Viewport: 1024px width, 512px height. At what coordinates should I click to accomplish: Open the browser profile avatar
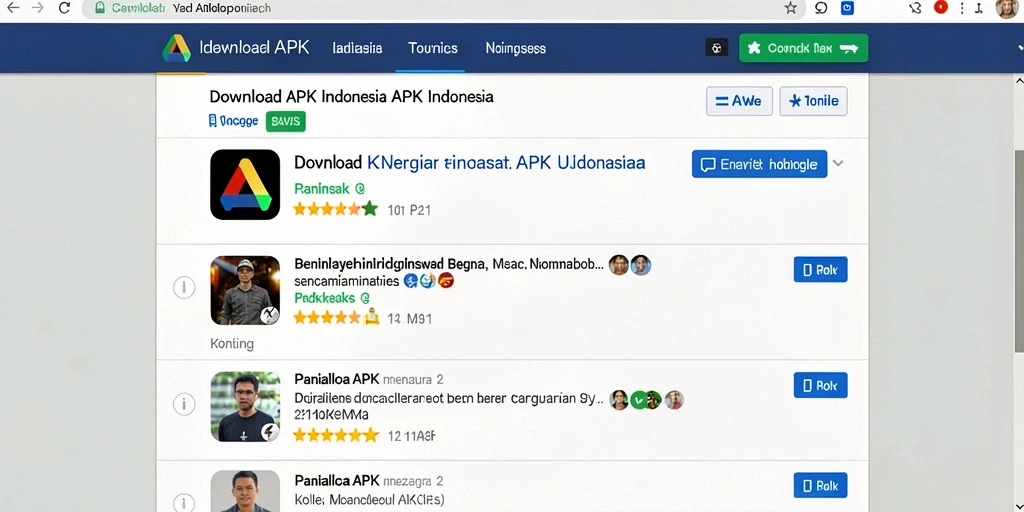coord(1006,8)
